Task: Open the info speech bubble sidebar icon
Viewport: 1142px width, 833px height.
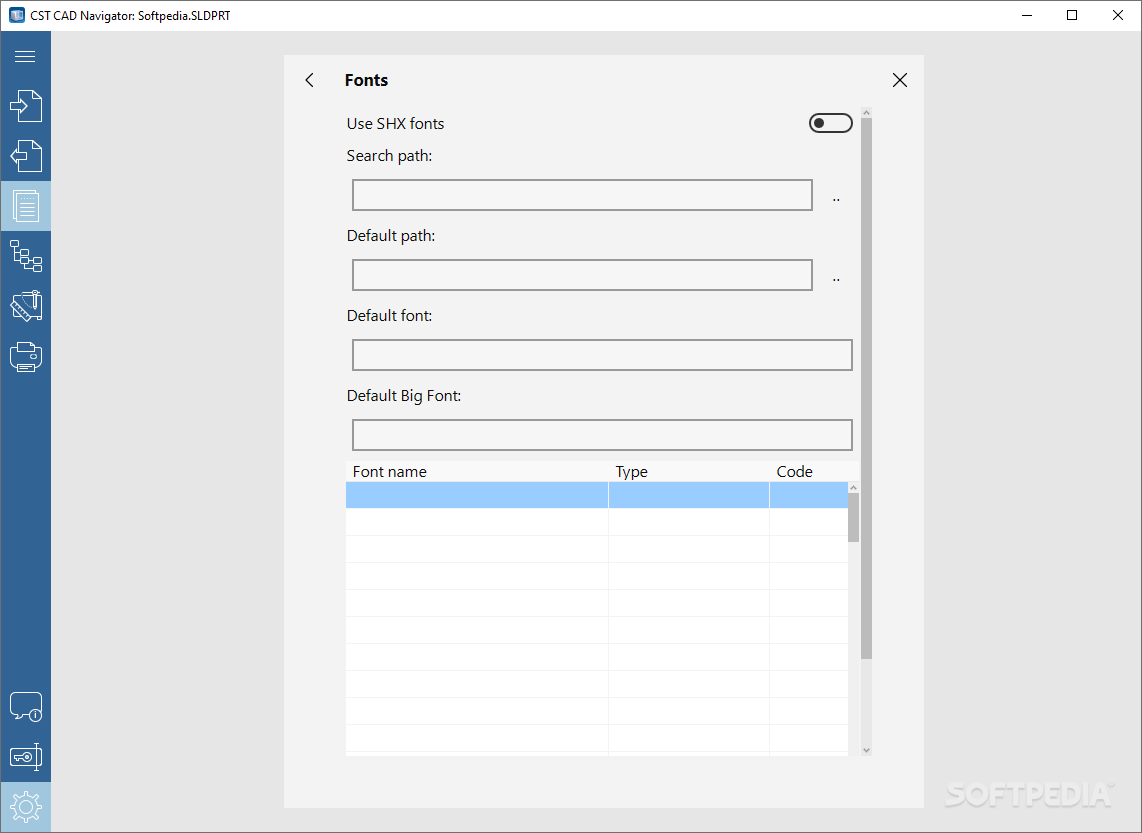Action: 25,706
